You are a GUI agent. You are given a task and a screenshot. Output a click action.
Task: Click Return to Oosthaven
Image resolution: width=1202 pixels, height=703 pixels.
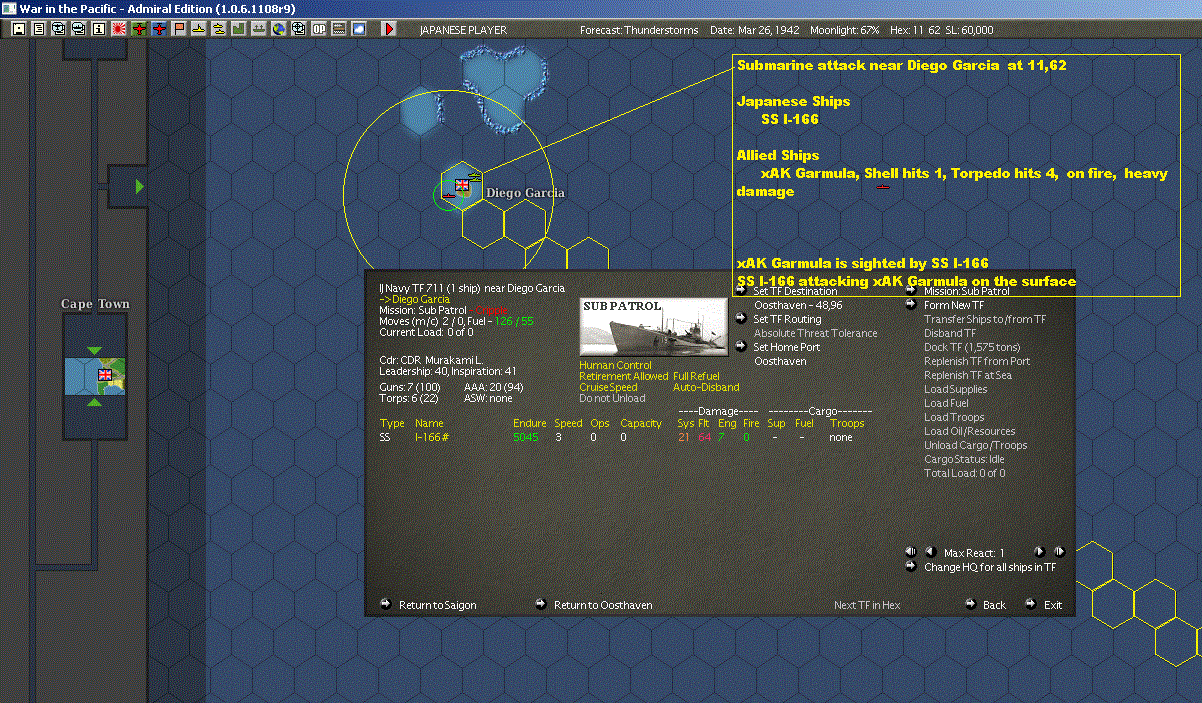[x=603, y=605]
